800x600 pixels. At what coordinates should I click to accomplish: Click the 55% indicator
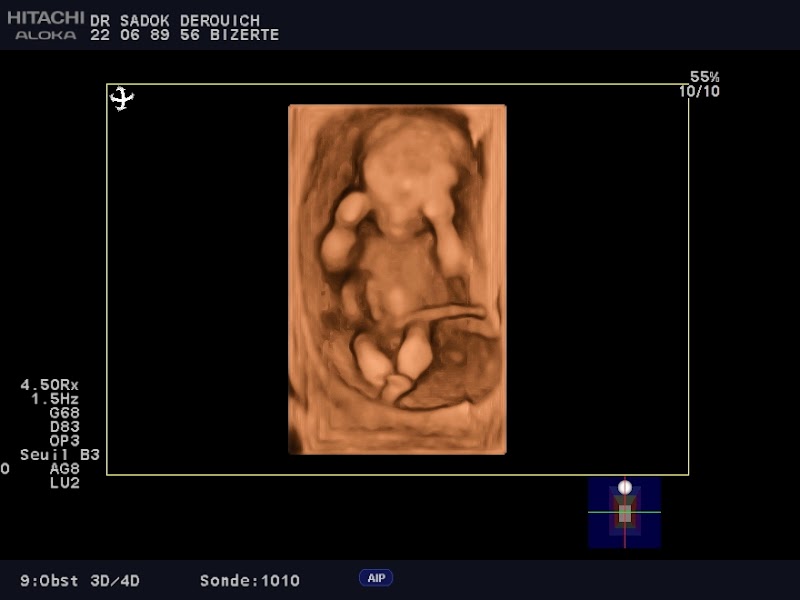pos(704,77)
